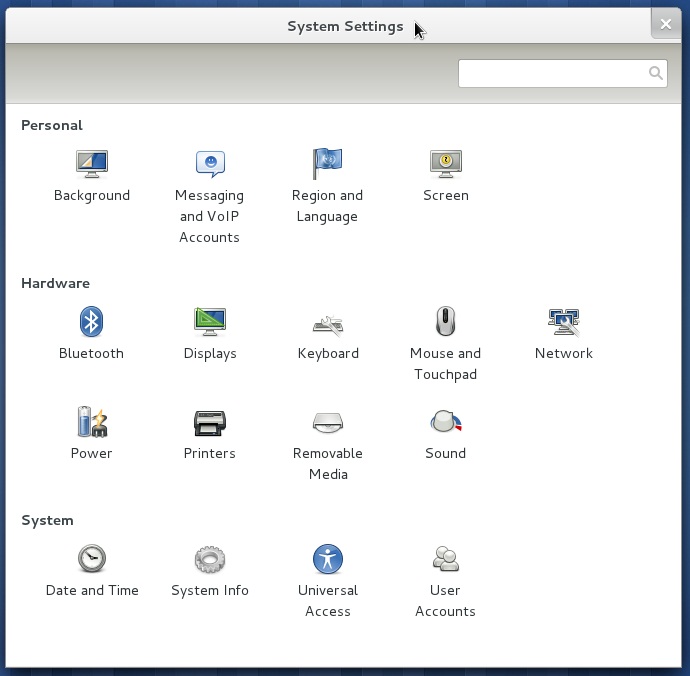The height and width of the screenshot is (676, 690).
Task: Open User Accounts settings
Action: coord(445,559)
